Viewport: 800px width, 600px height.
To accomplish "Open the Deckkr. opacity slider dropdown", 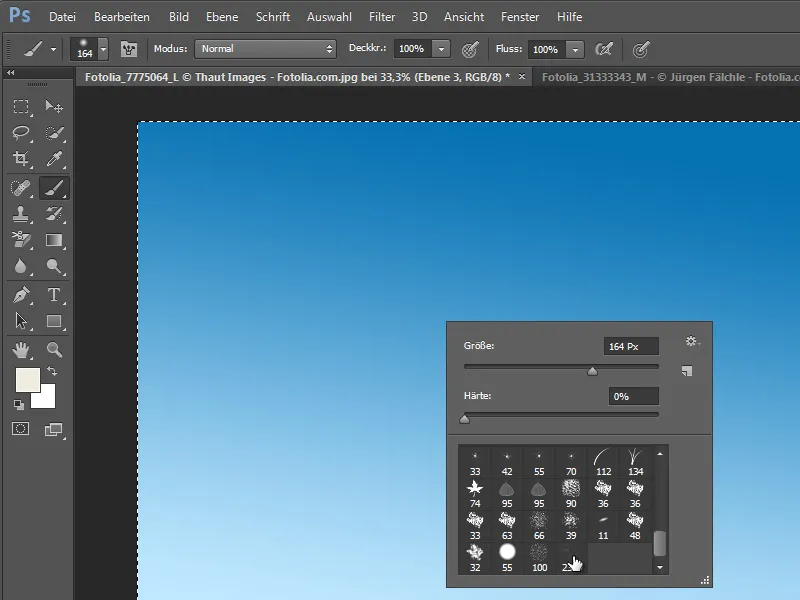I will [441, 49].
